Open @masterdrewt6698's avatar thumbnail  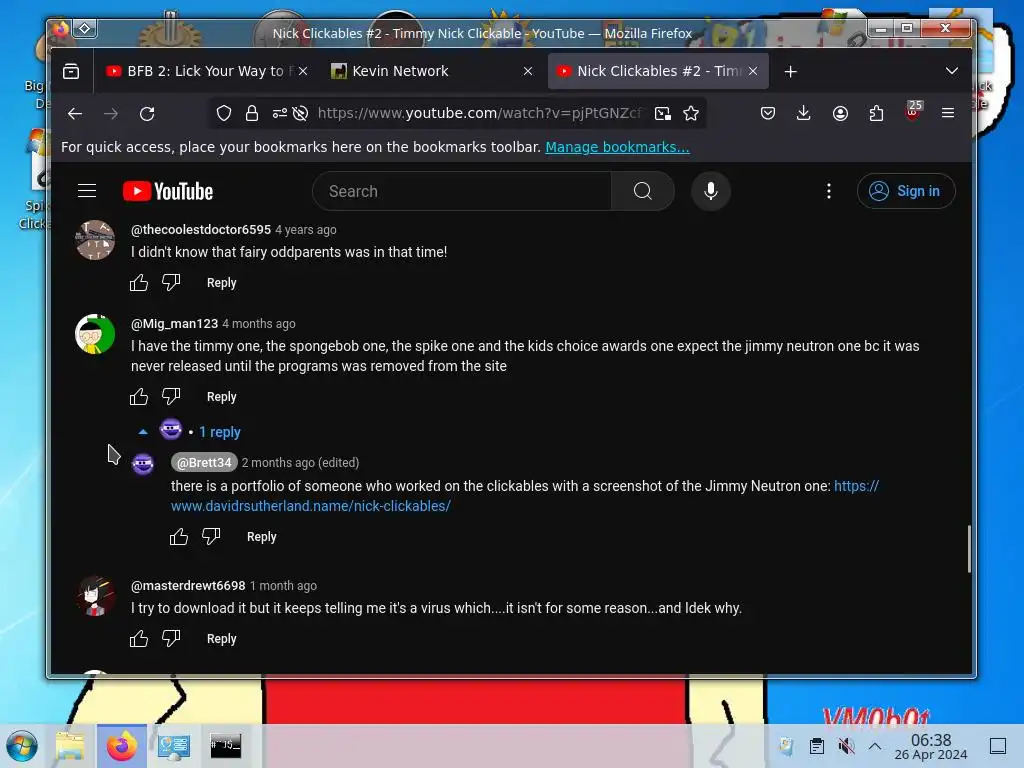point(95,596)
